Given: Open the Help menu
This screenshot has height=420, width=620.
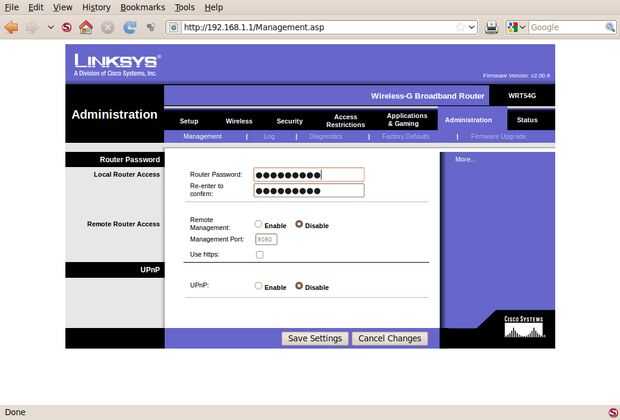Looking at the screenshot, I should tap(214, 7).
